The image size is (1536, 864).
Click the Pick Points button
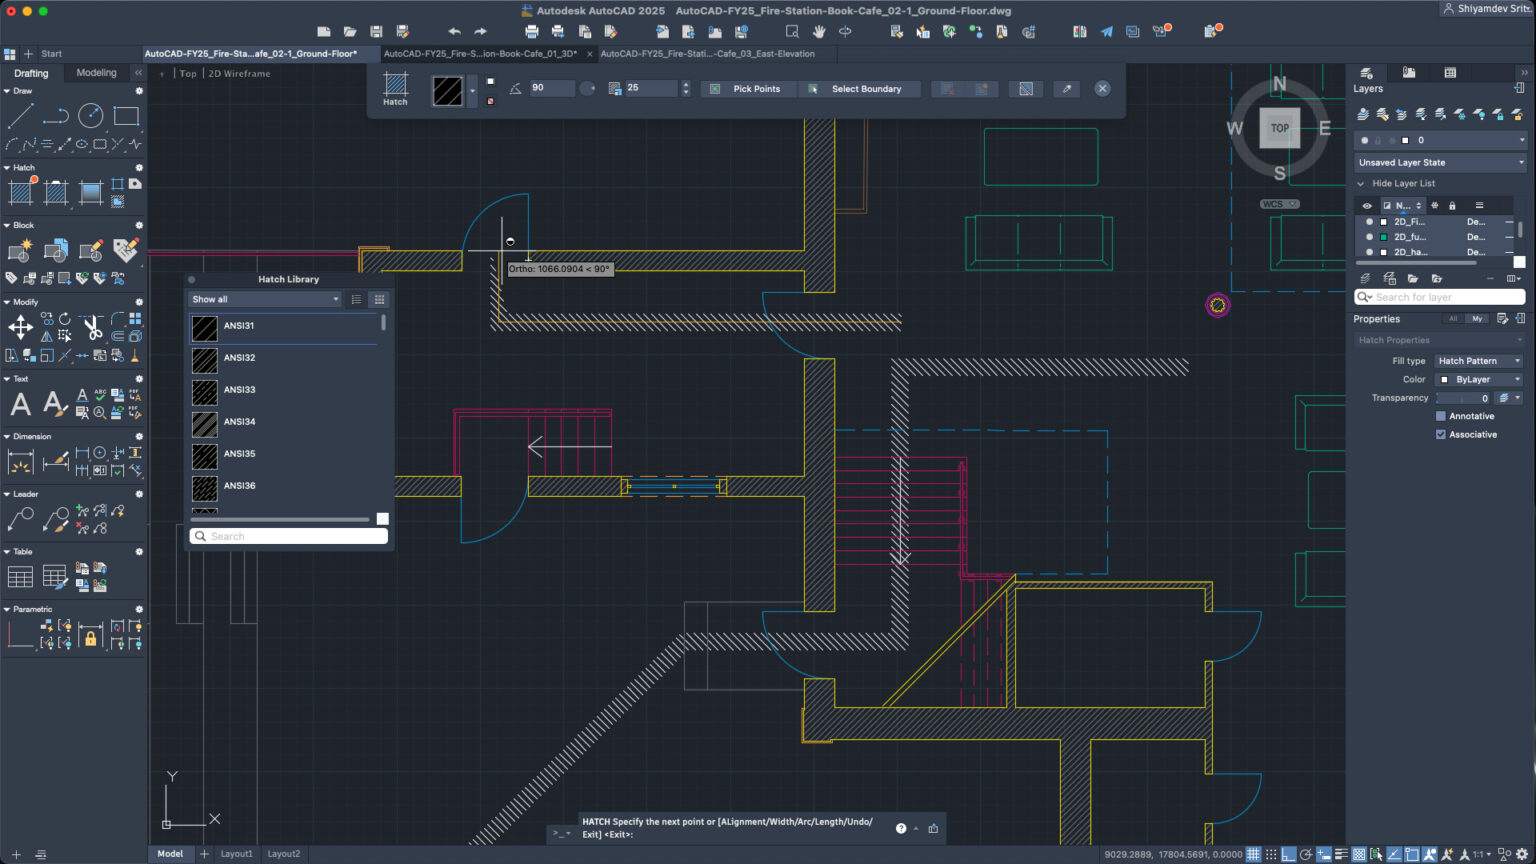coord(748,88)
